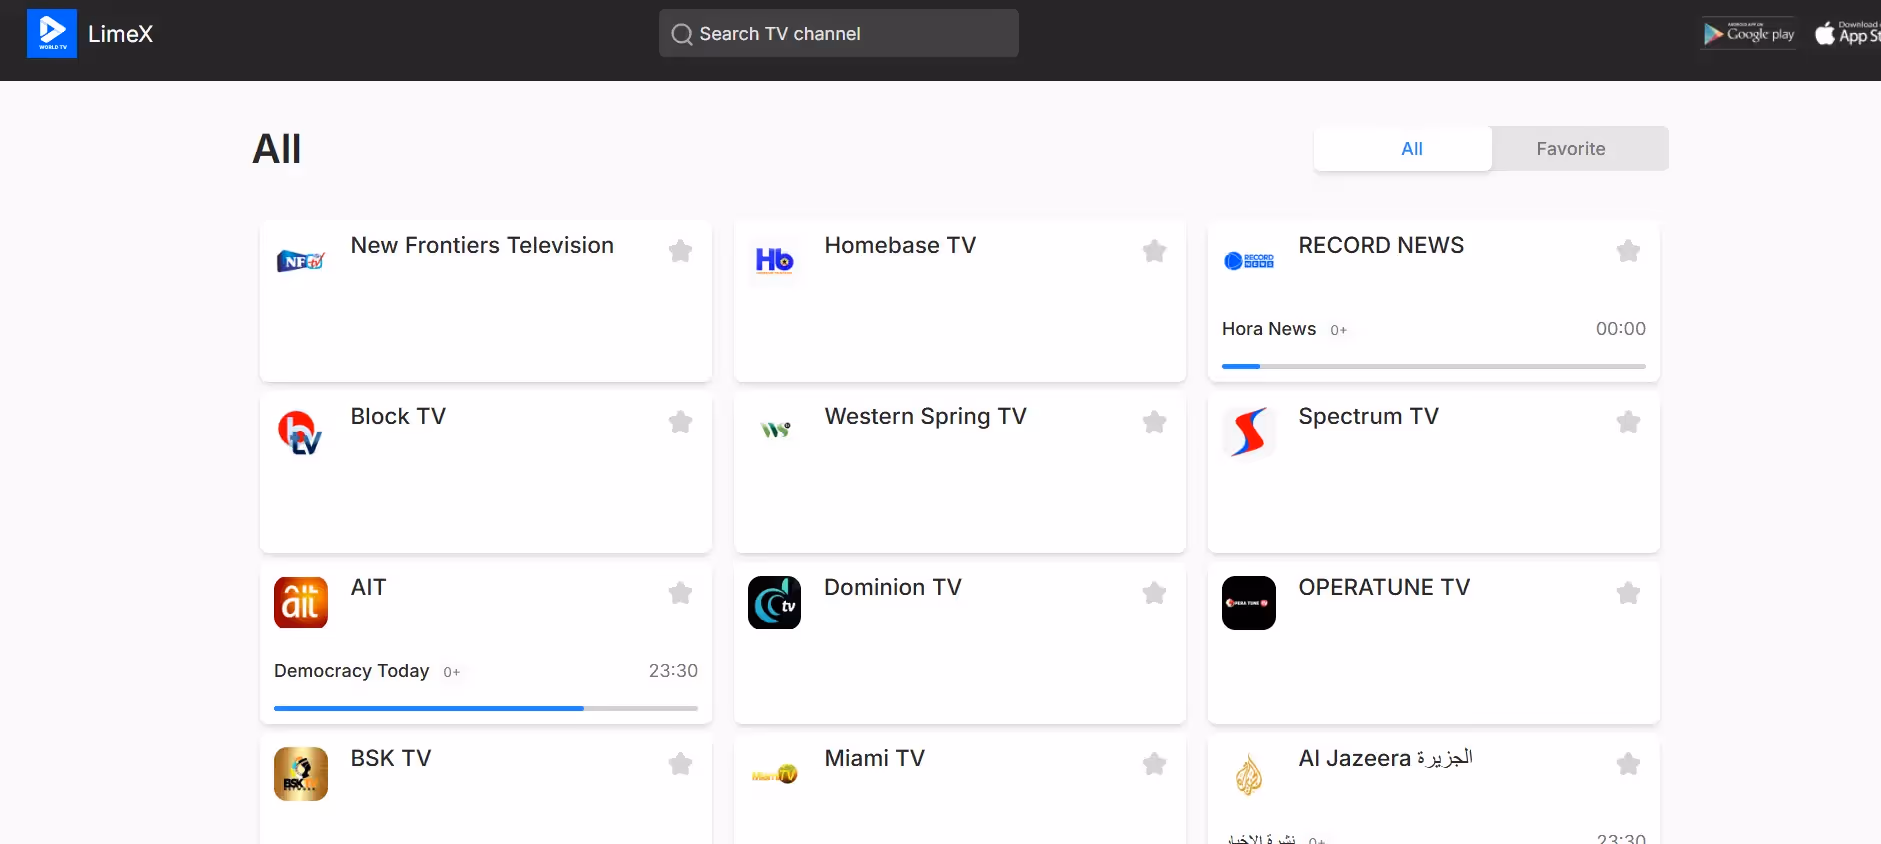Viewport: 1881px width, 844px height.
Task: Open the Al Jazeera channel title
Action: pyautogui.click(x=1385, y=758)
